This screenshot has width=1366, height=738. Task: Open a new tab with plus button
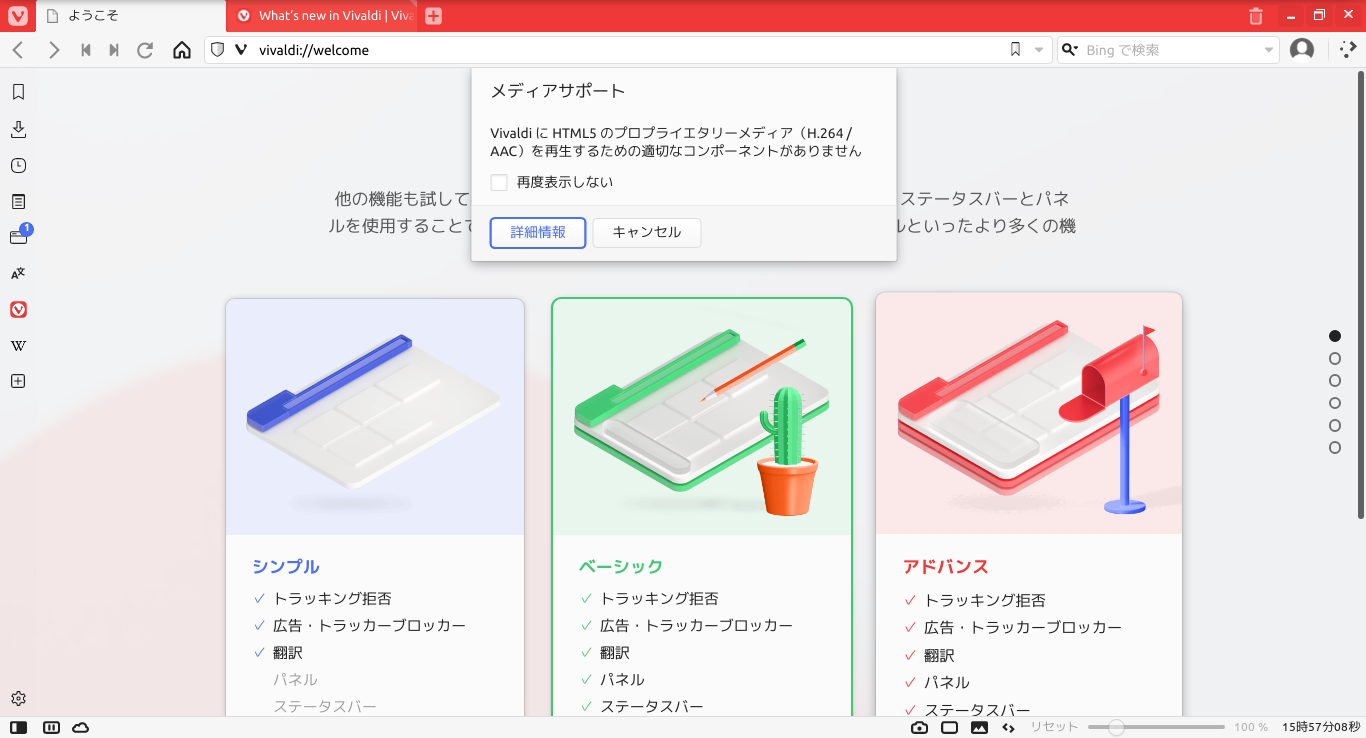[433, 16]
